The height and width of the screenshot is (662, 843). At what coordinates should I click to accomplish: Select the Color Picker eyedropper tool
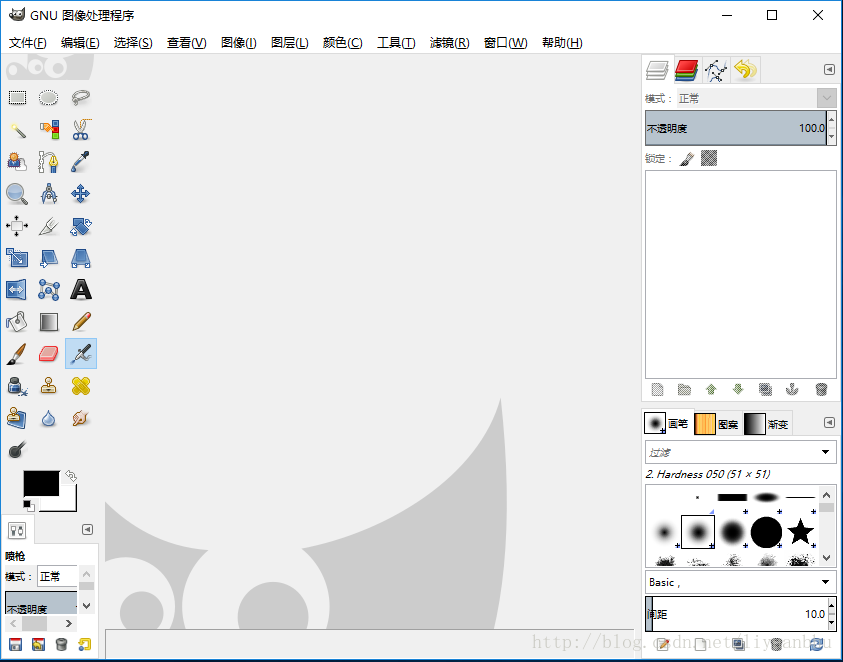tap(81, 161)
